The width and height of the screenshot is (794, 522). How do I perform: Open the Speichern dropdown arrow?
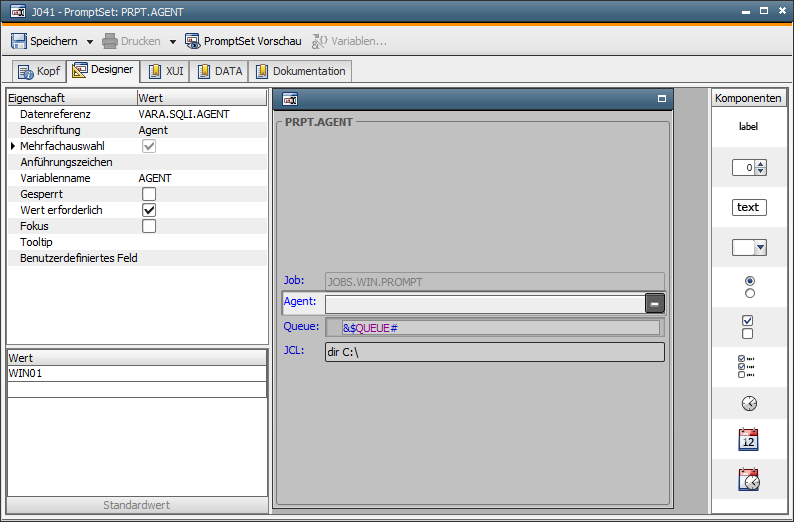89,42
